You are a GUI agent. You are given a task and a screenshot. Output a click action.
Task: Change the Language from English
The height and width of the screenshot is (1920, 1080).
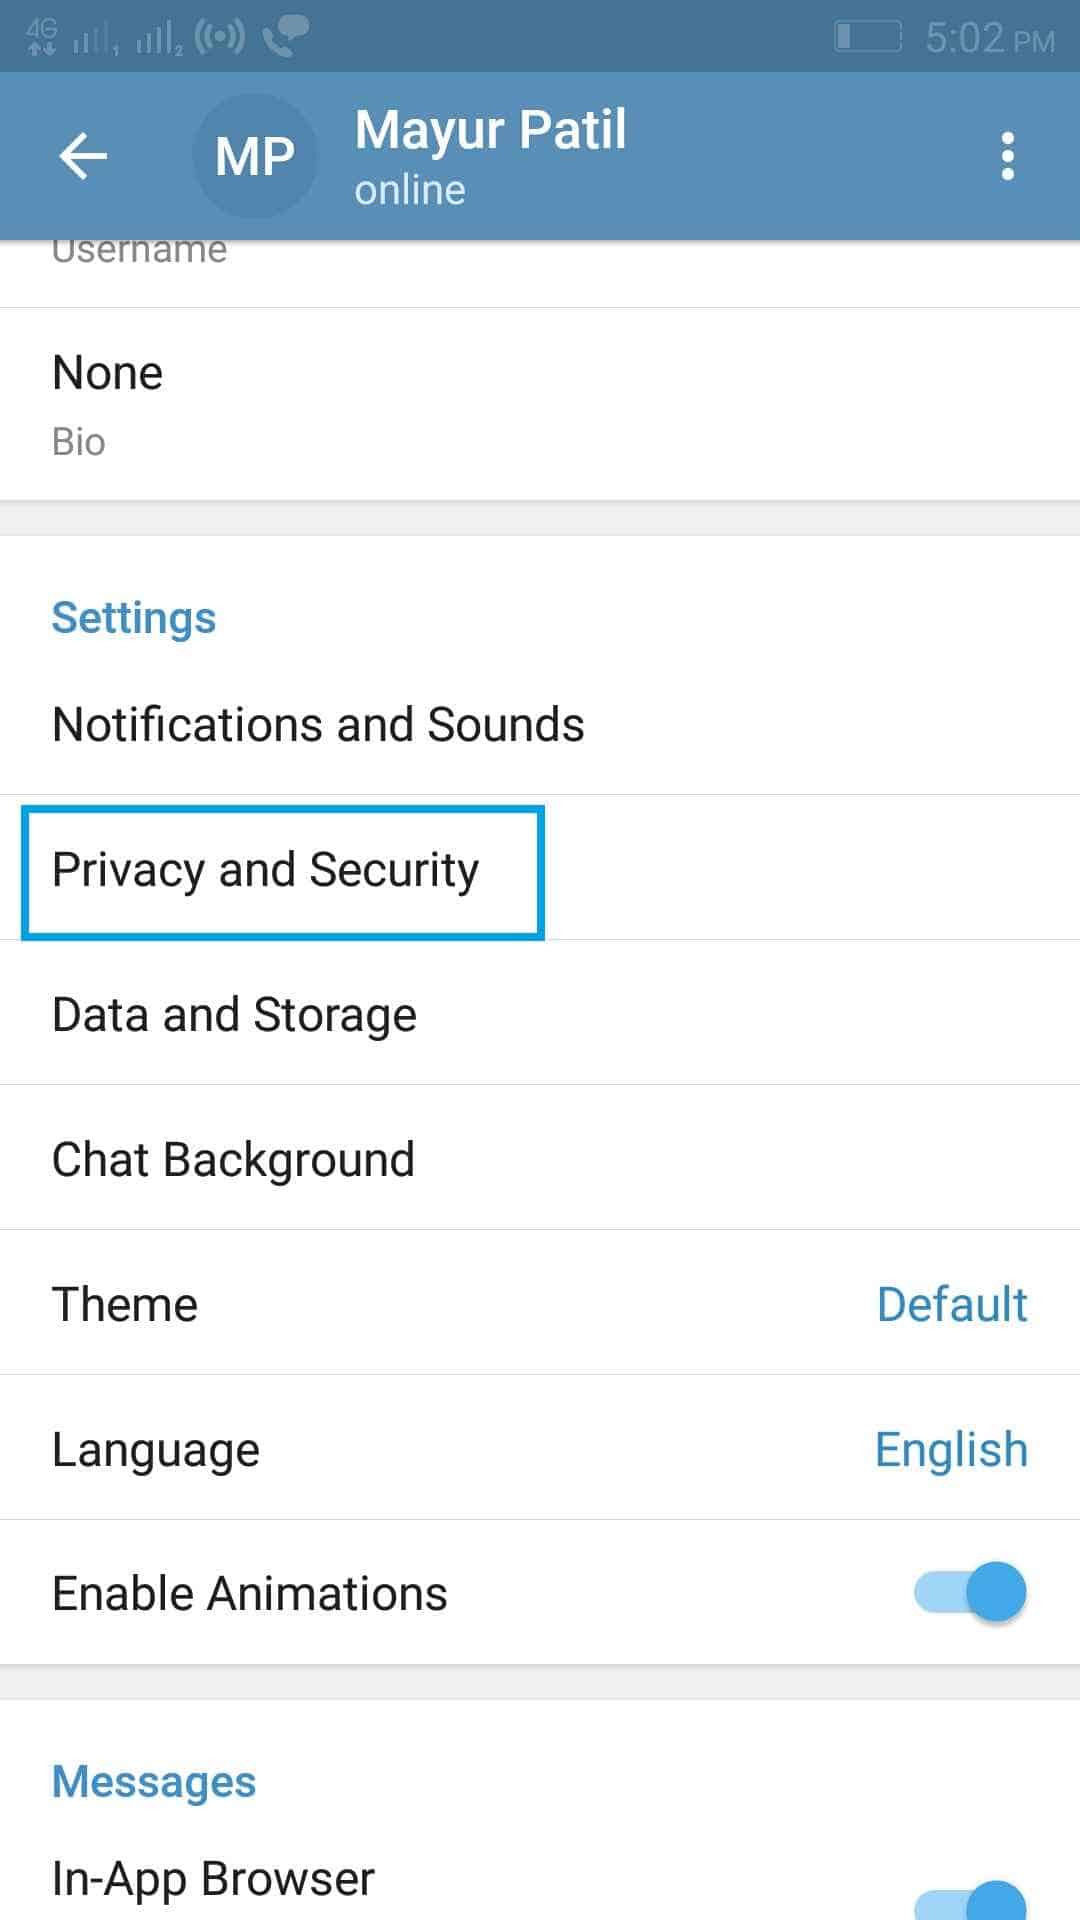pos(950,1449)
